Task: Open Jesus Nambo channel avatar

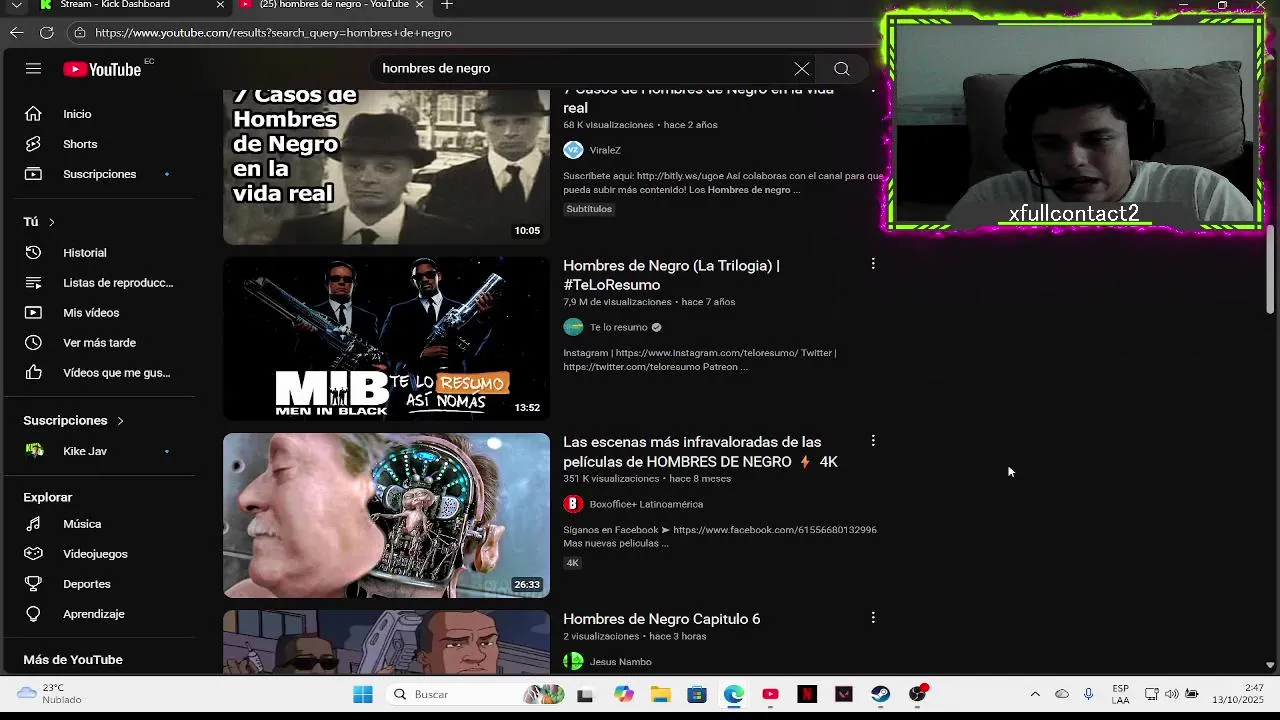Action: pyautogui.click(x=573, y=661)
